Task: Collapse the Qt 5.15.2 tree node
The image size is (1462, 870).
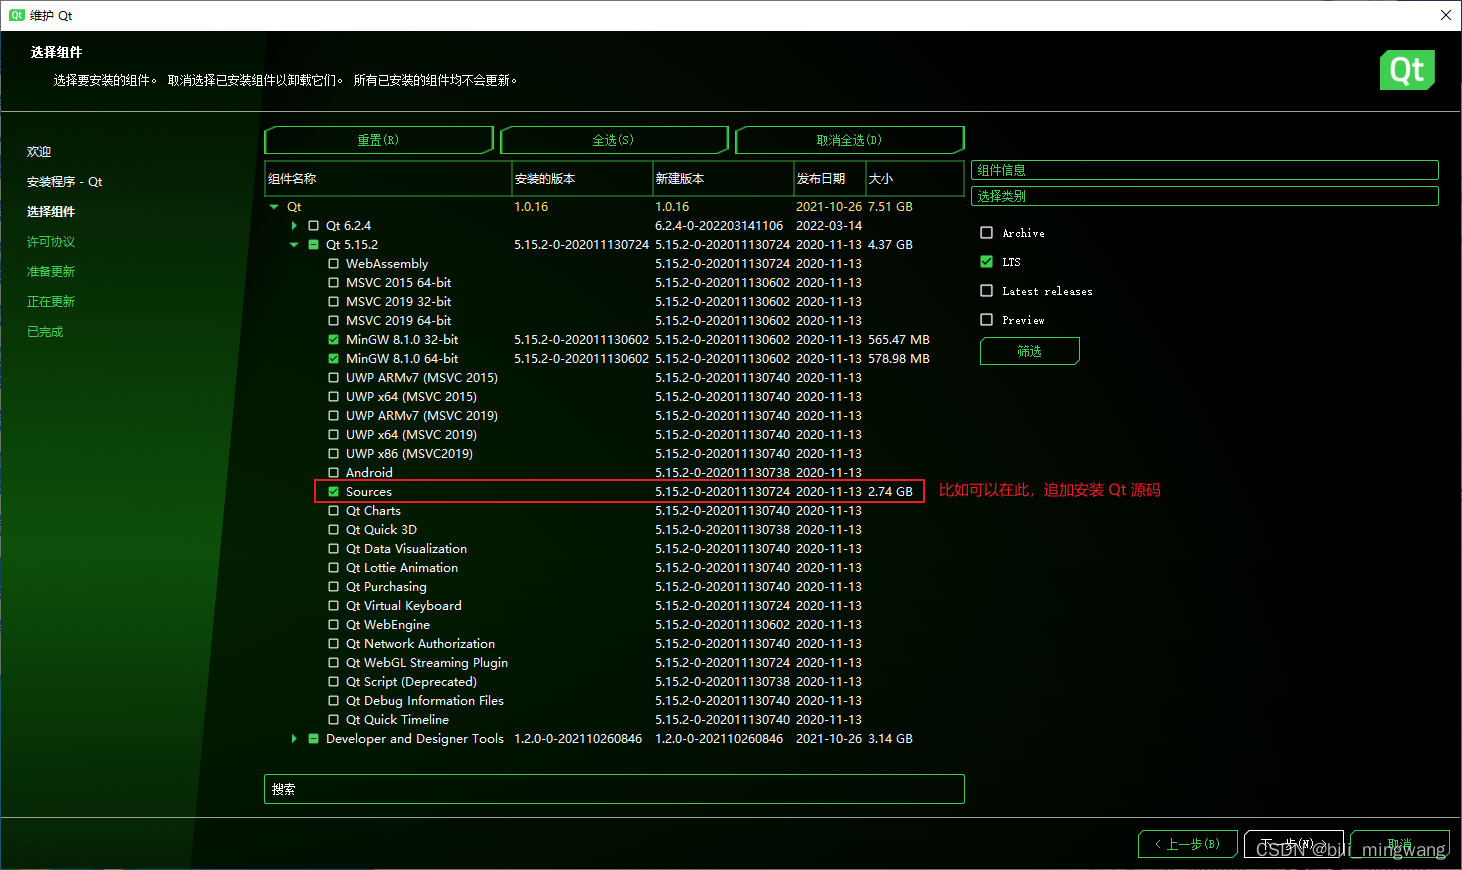Action: click(294, 245)
